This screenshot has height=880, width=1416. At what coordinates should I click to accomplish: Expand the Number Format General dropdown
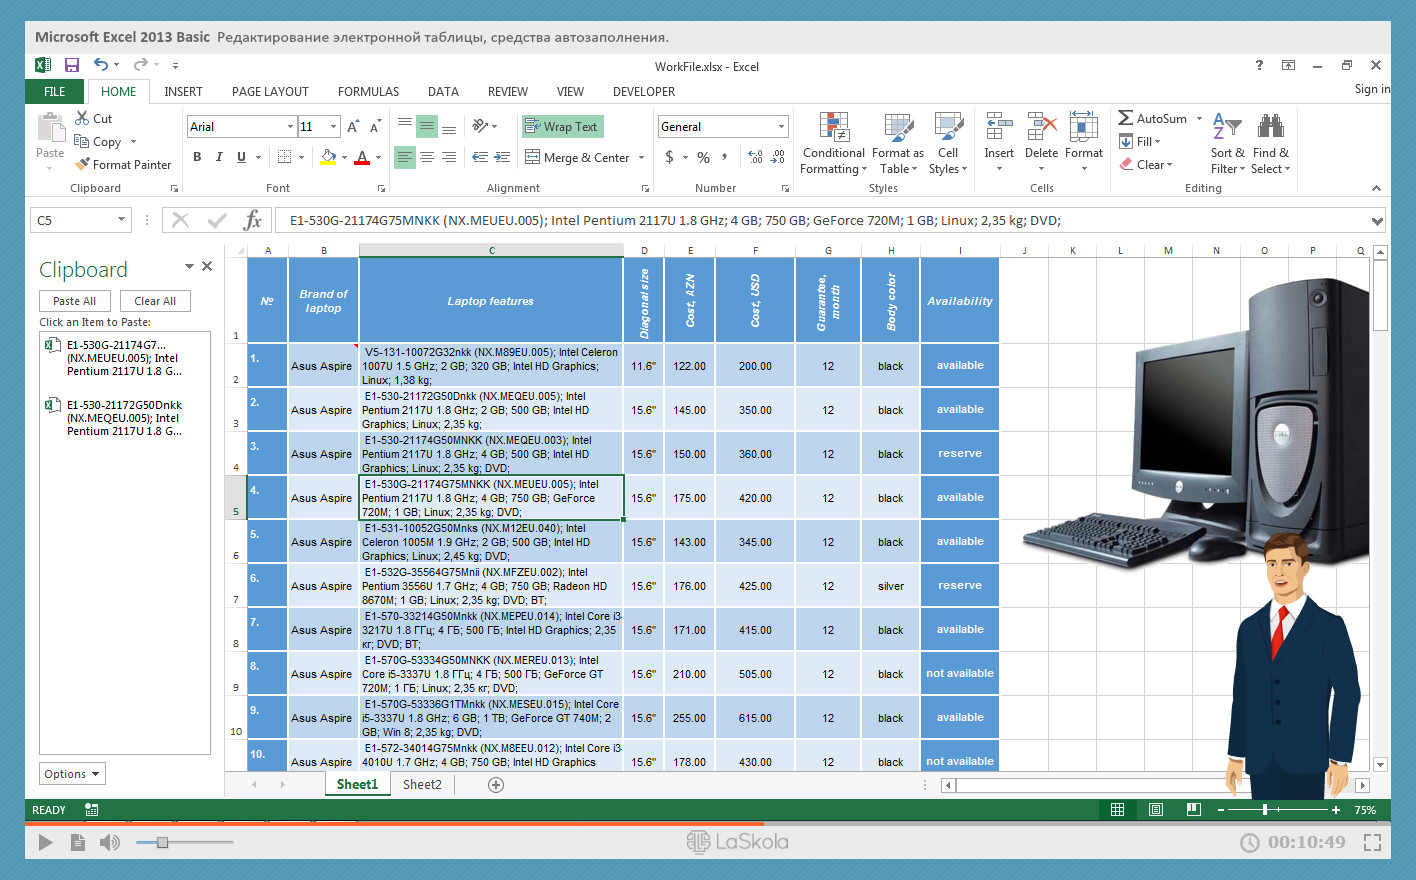[x=781, y=127]
